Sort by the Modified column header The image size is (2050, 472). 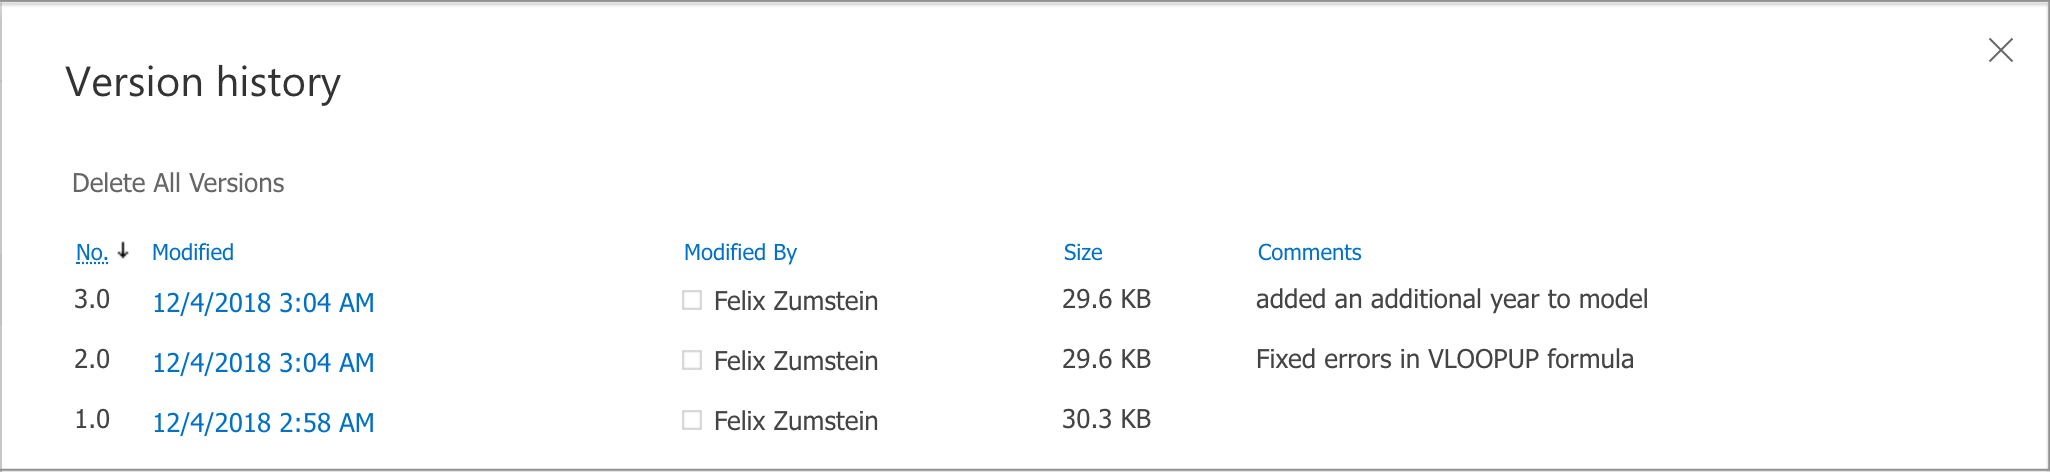[193, 253]
